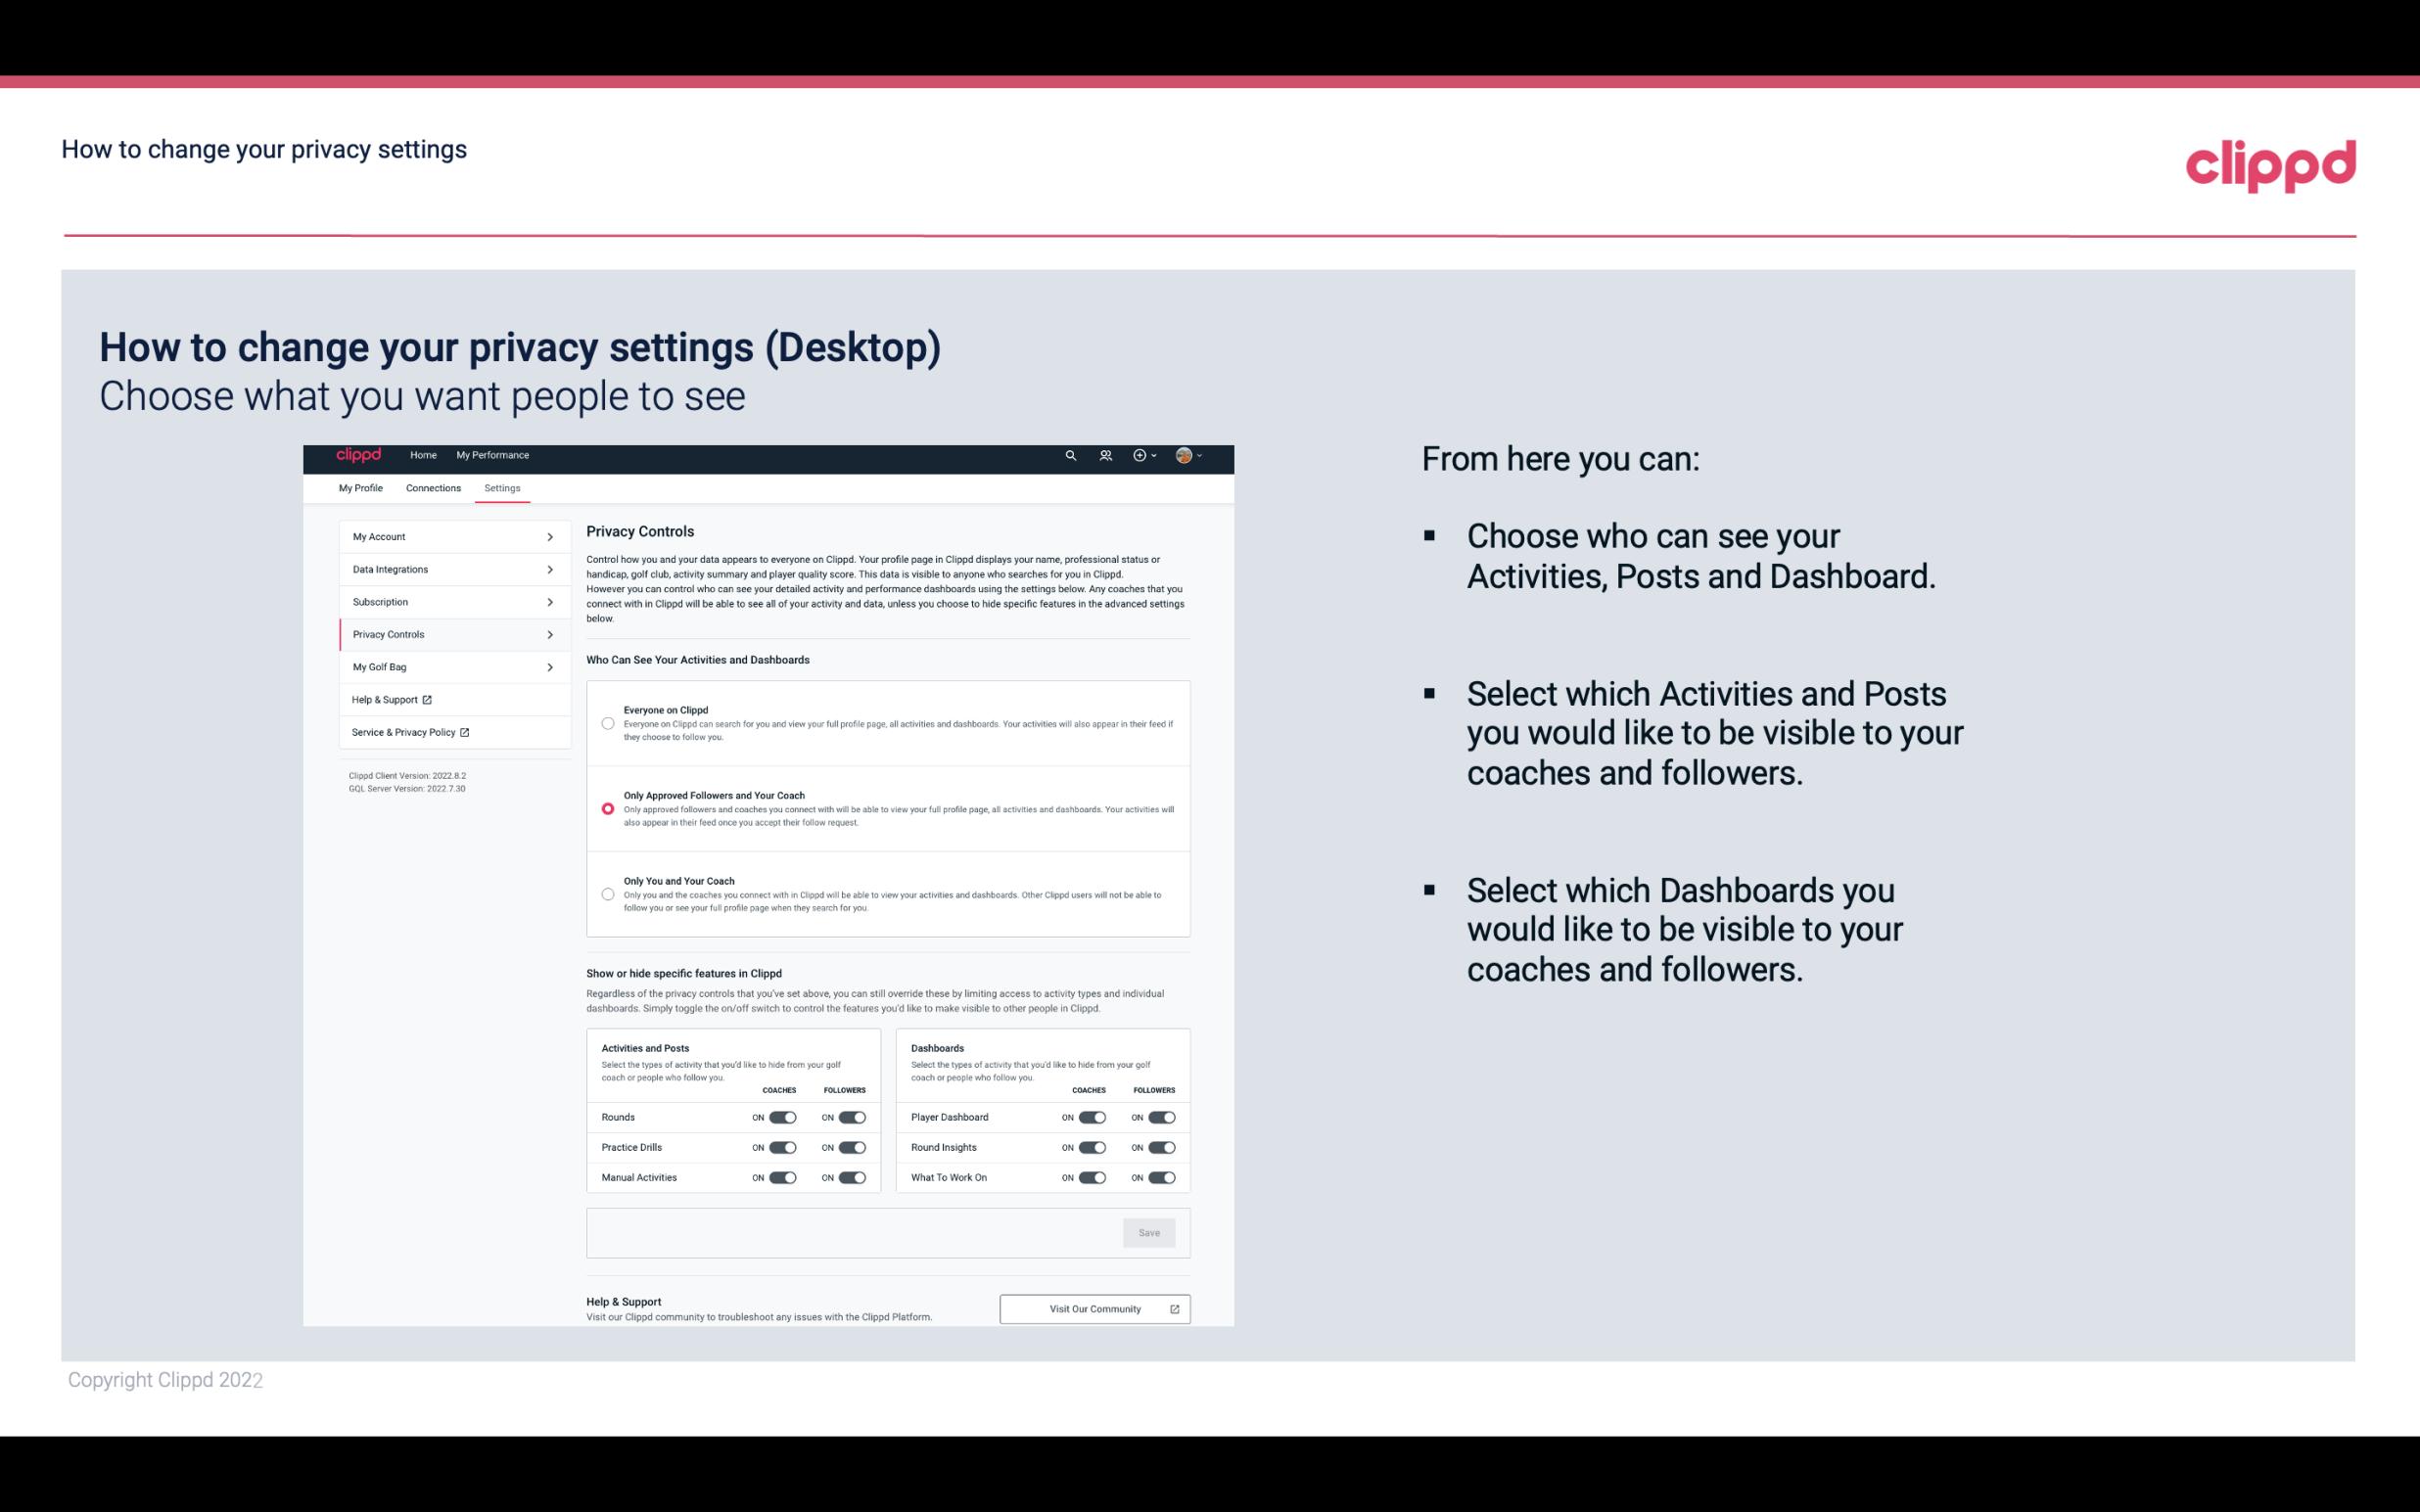This screenshot has width=2420, height=1512.
Task: Click the My Performance menu item
Action: pos(493,453)
